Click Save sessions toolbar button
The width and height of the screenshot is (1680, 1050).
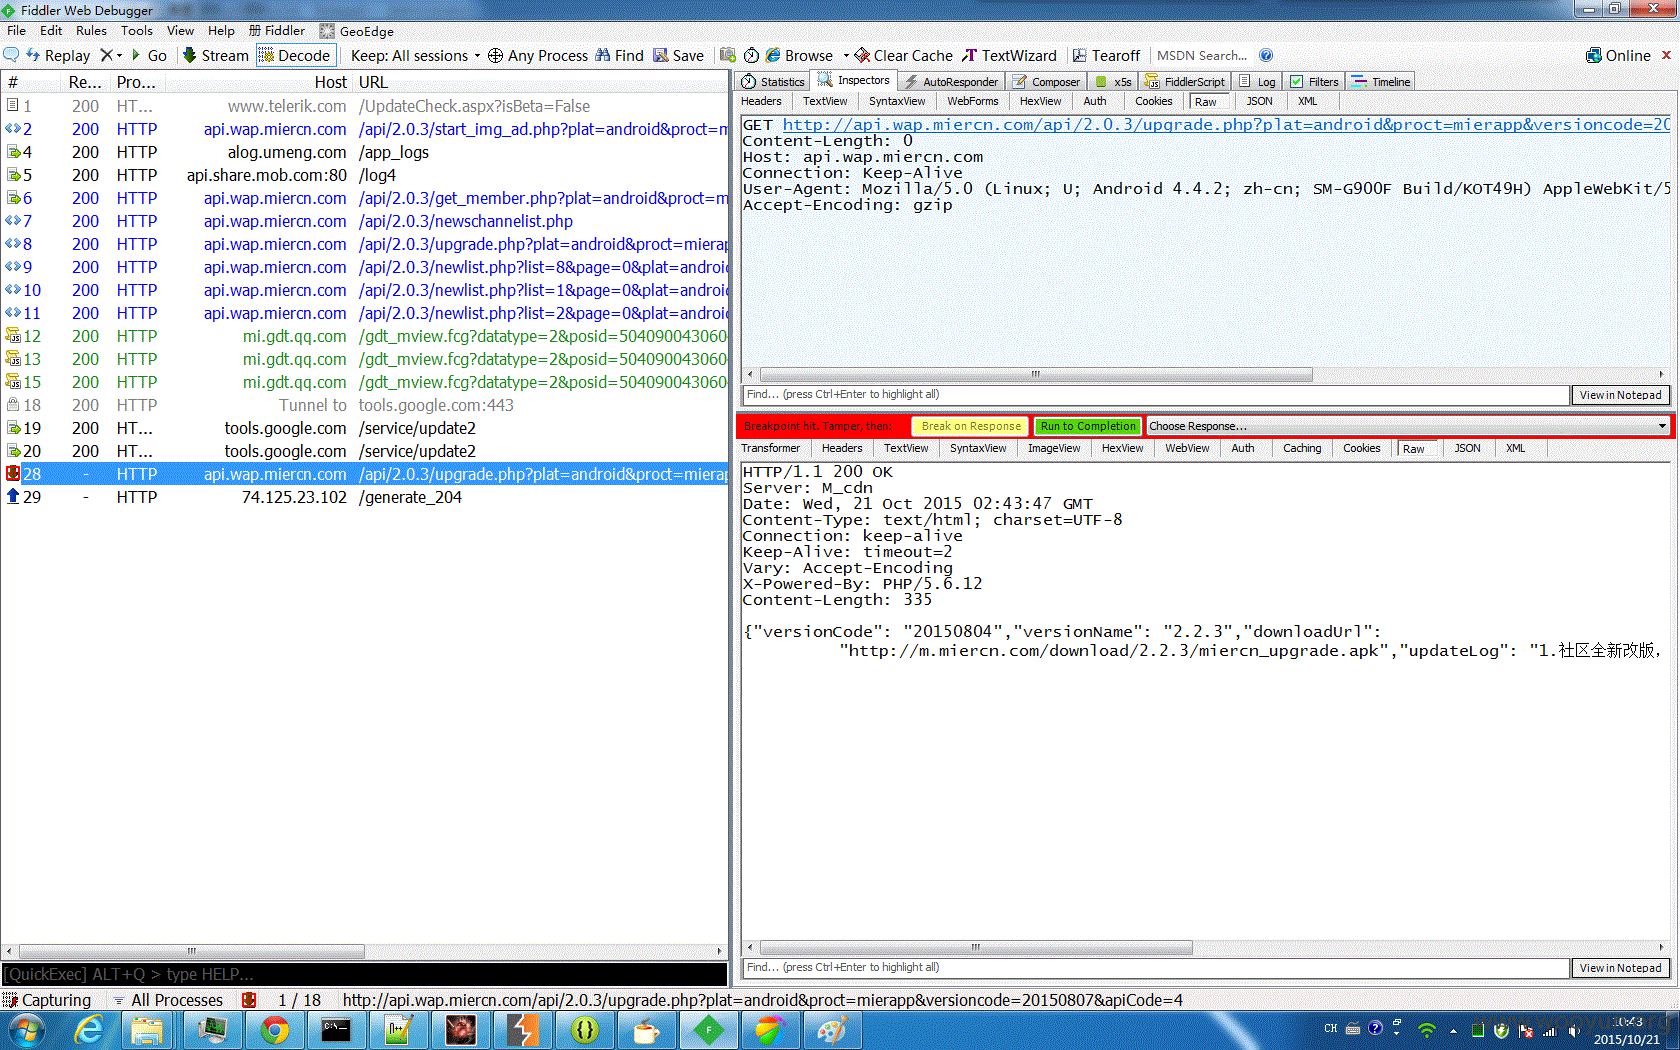(x=678, y=55)
